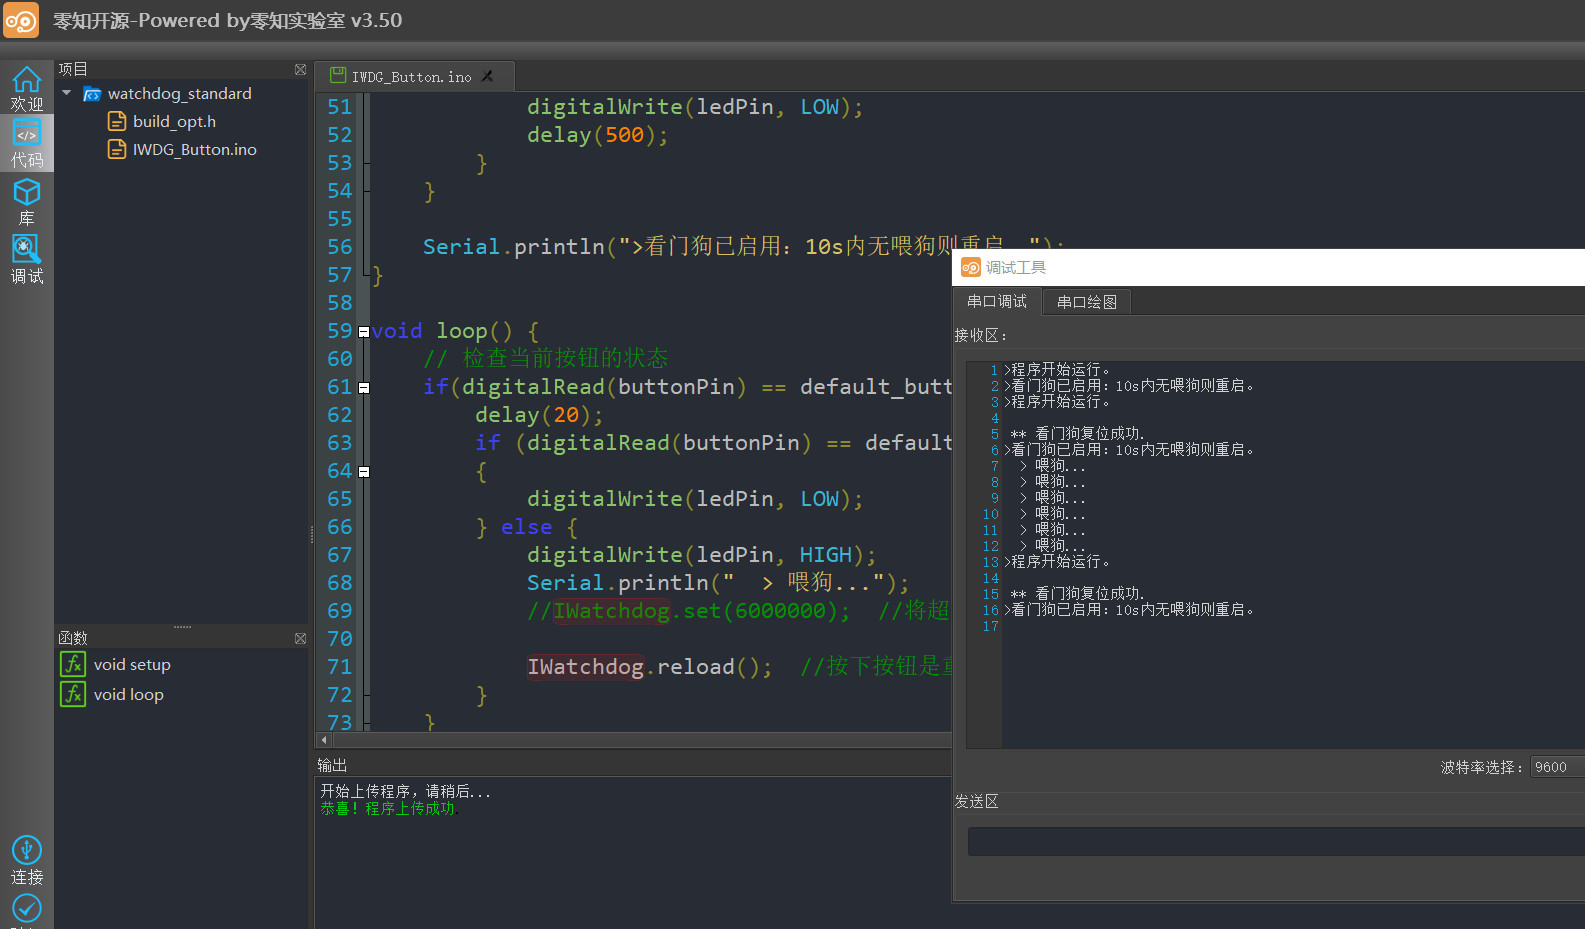This screenshot has width=1585, height=929.
Task: Close the IWDG_Button.ino editor tab
Action: pos(487,76)
